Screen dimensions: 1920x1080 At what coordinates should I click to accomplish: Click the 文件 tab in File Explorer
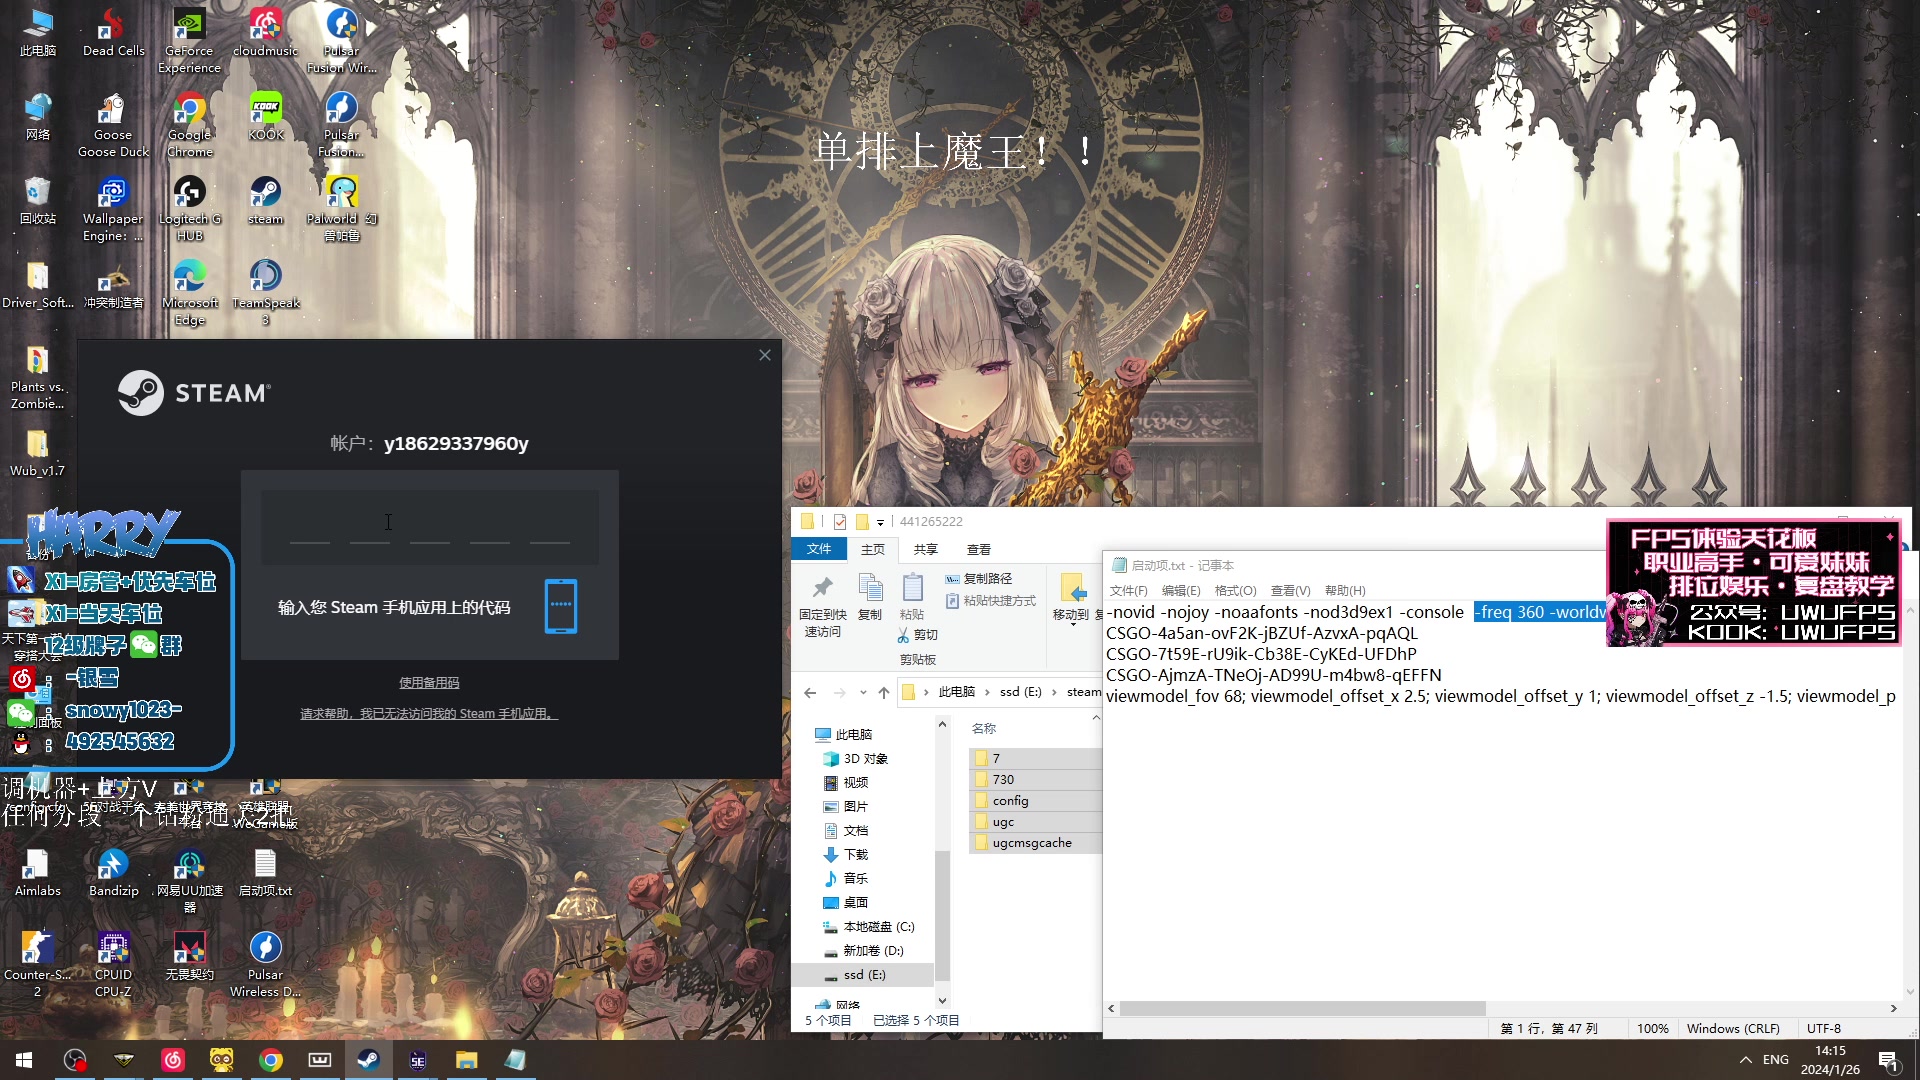pyautogui.click(x=819, y=549)
